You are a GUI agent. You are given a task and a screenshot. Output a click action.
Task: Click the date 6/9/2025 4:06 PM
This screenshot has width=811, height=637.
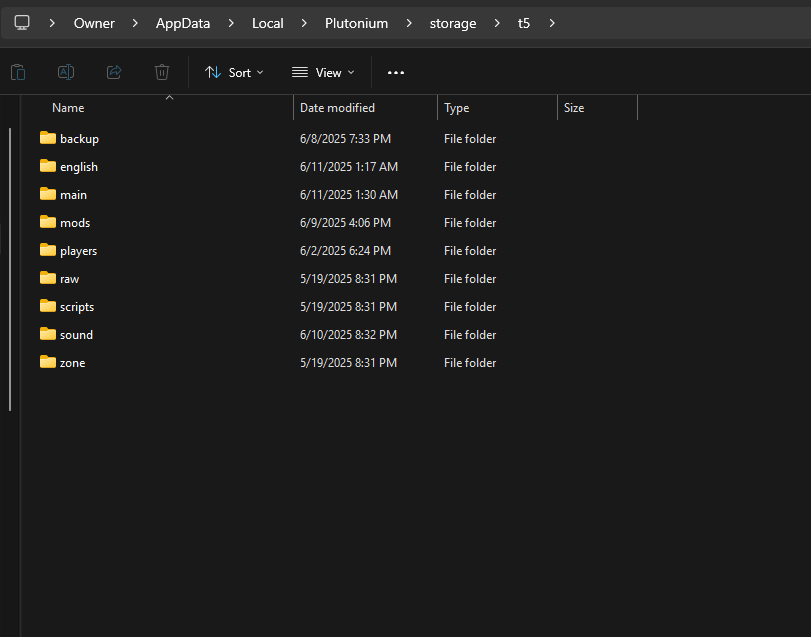click(x=346, y=222)
